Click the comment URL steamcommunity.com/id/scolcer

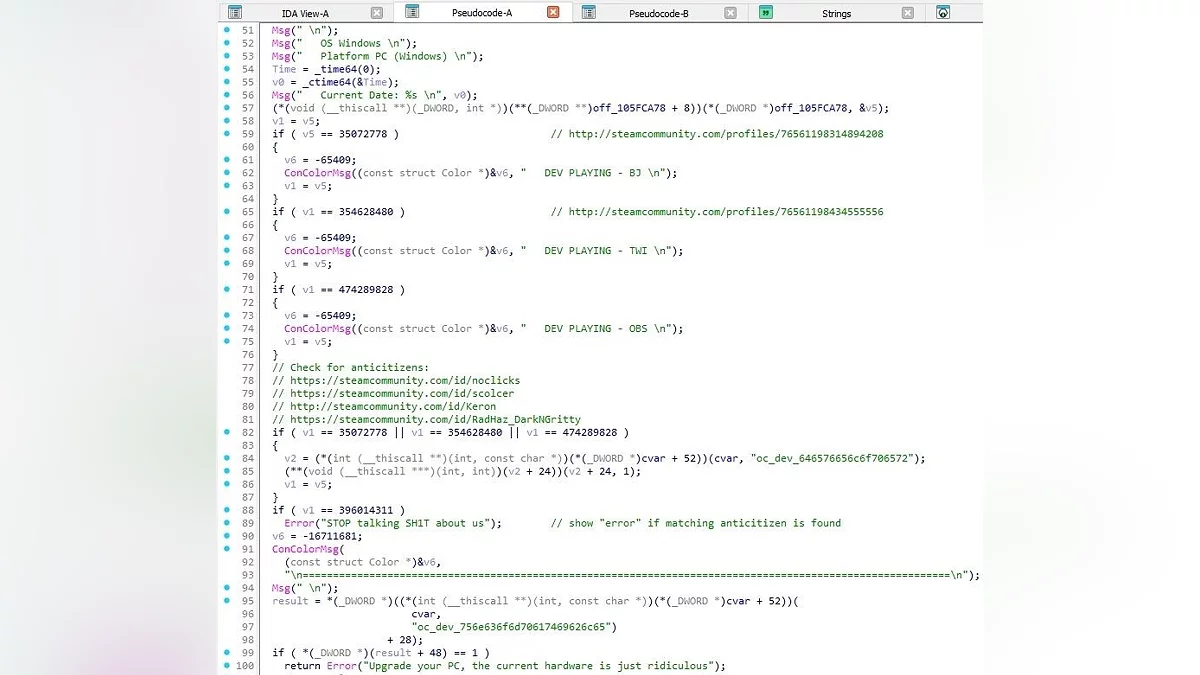(402, 394)
